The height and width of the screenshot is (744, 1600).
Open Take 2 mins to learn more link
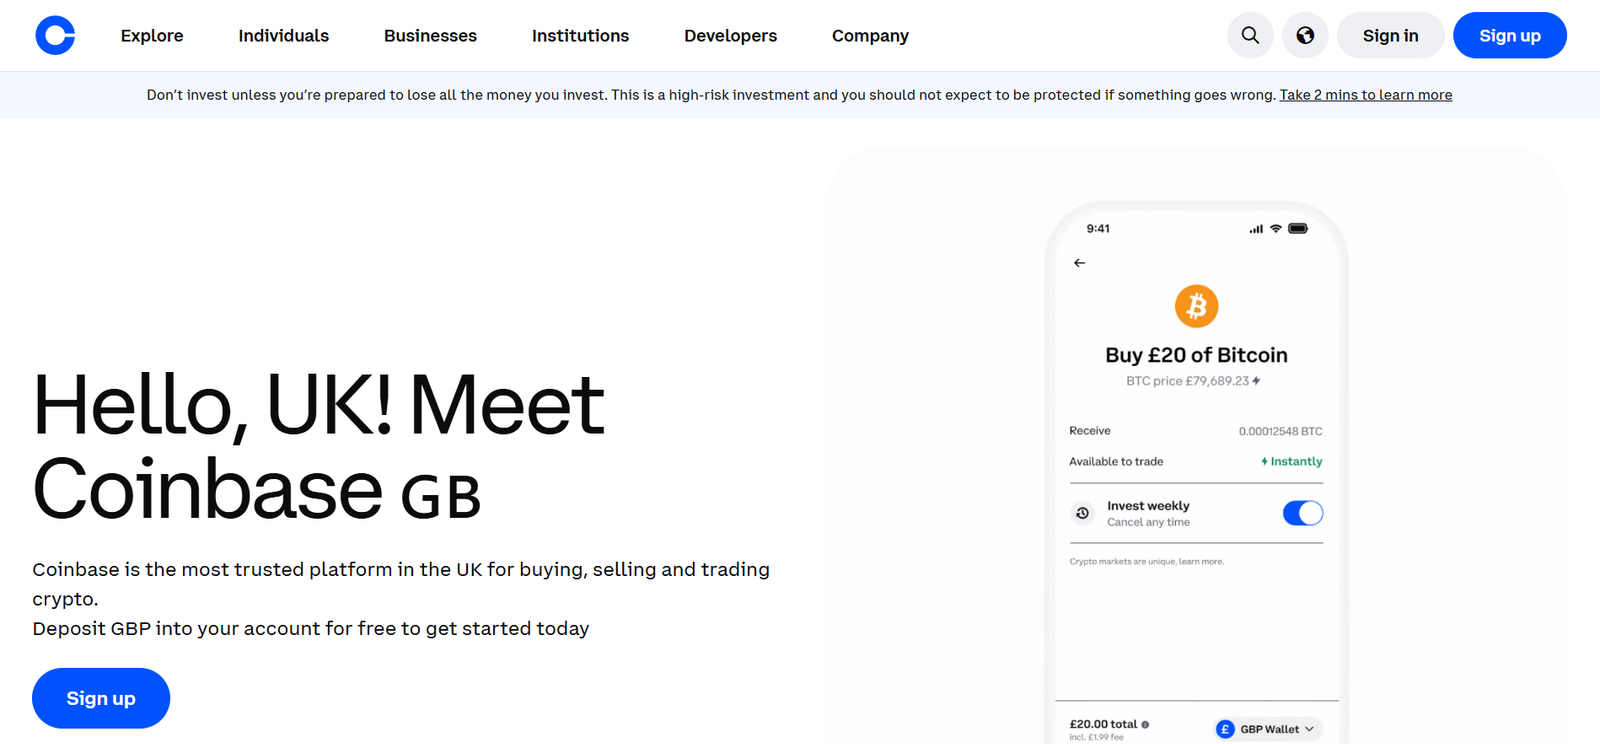1366,95
